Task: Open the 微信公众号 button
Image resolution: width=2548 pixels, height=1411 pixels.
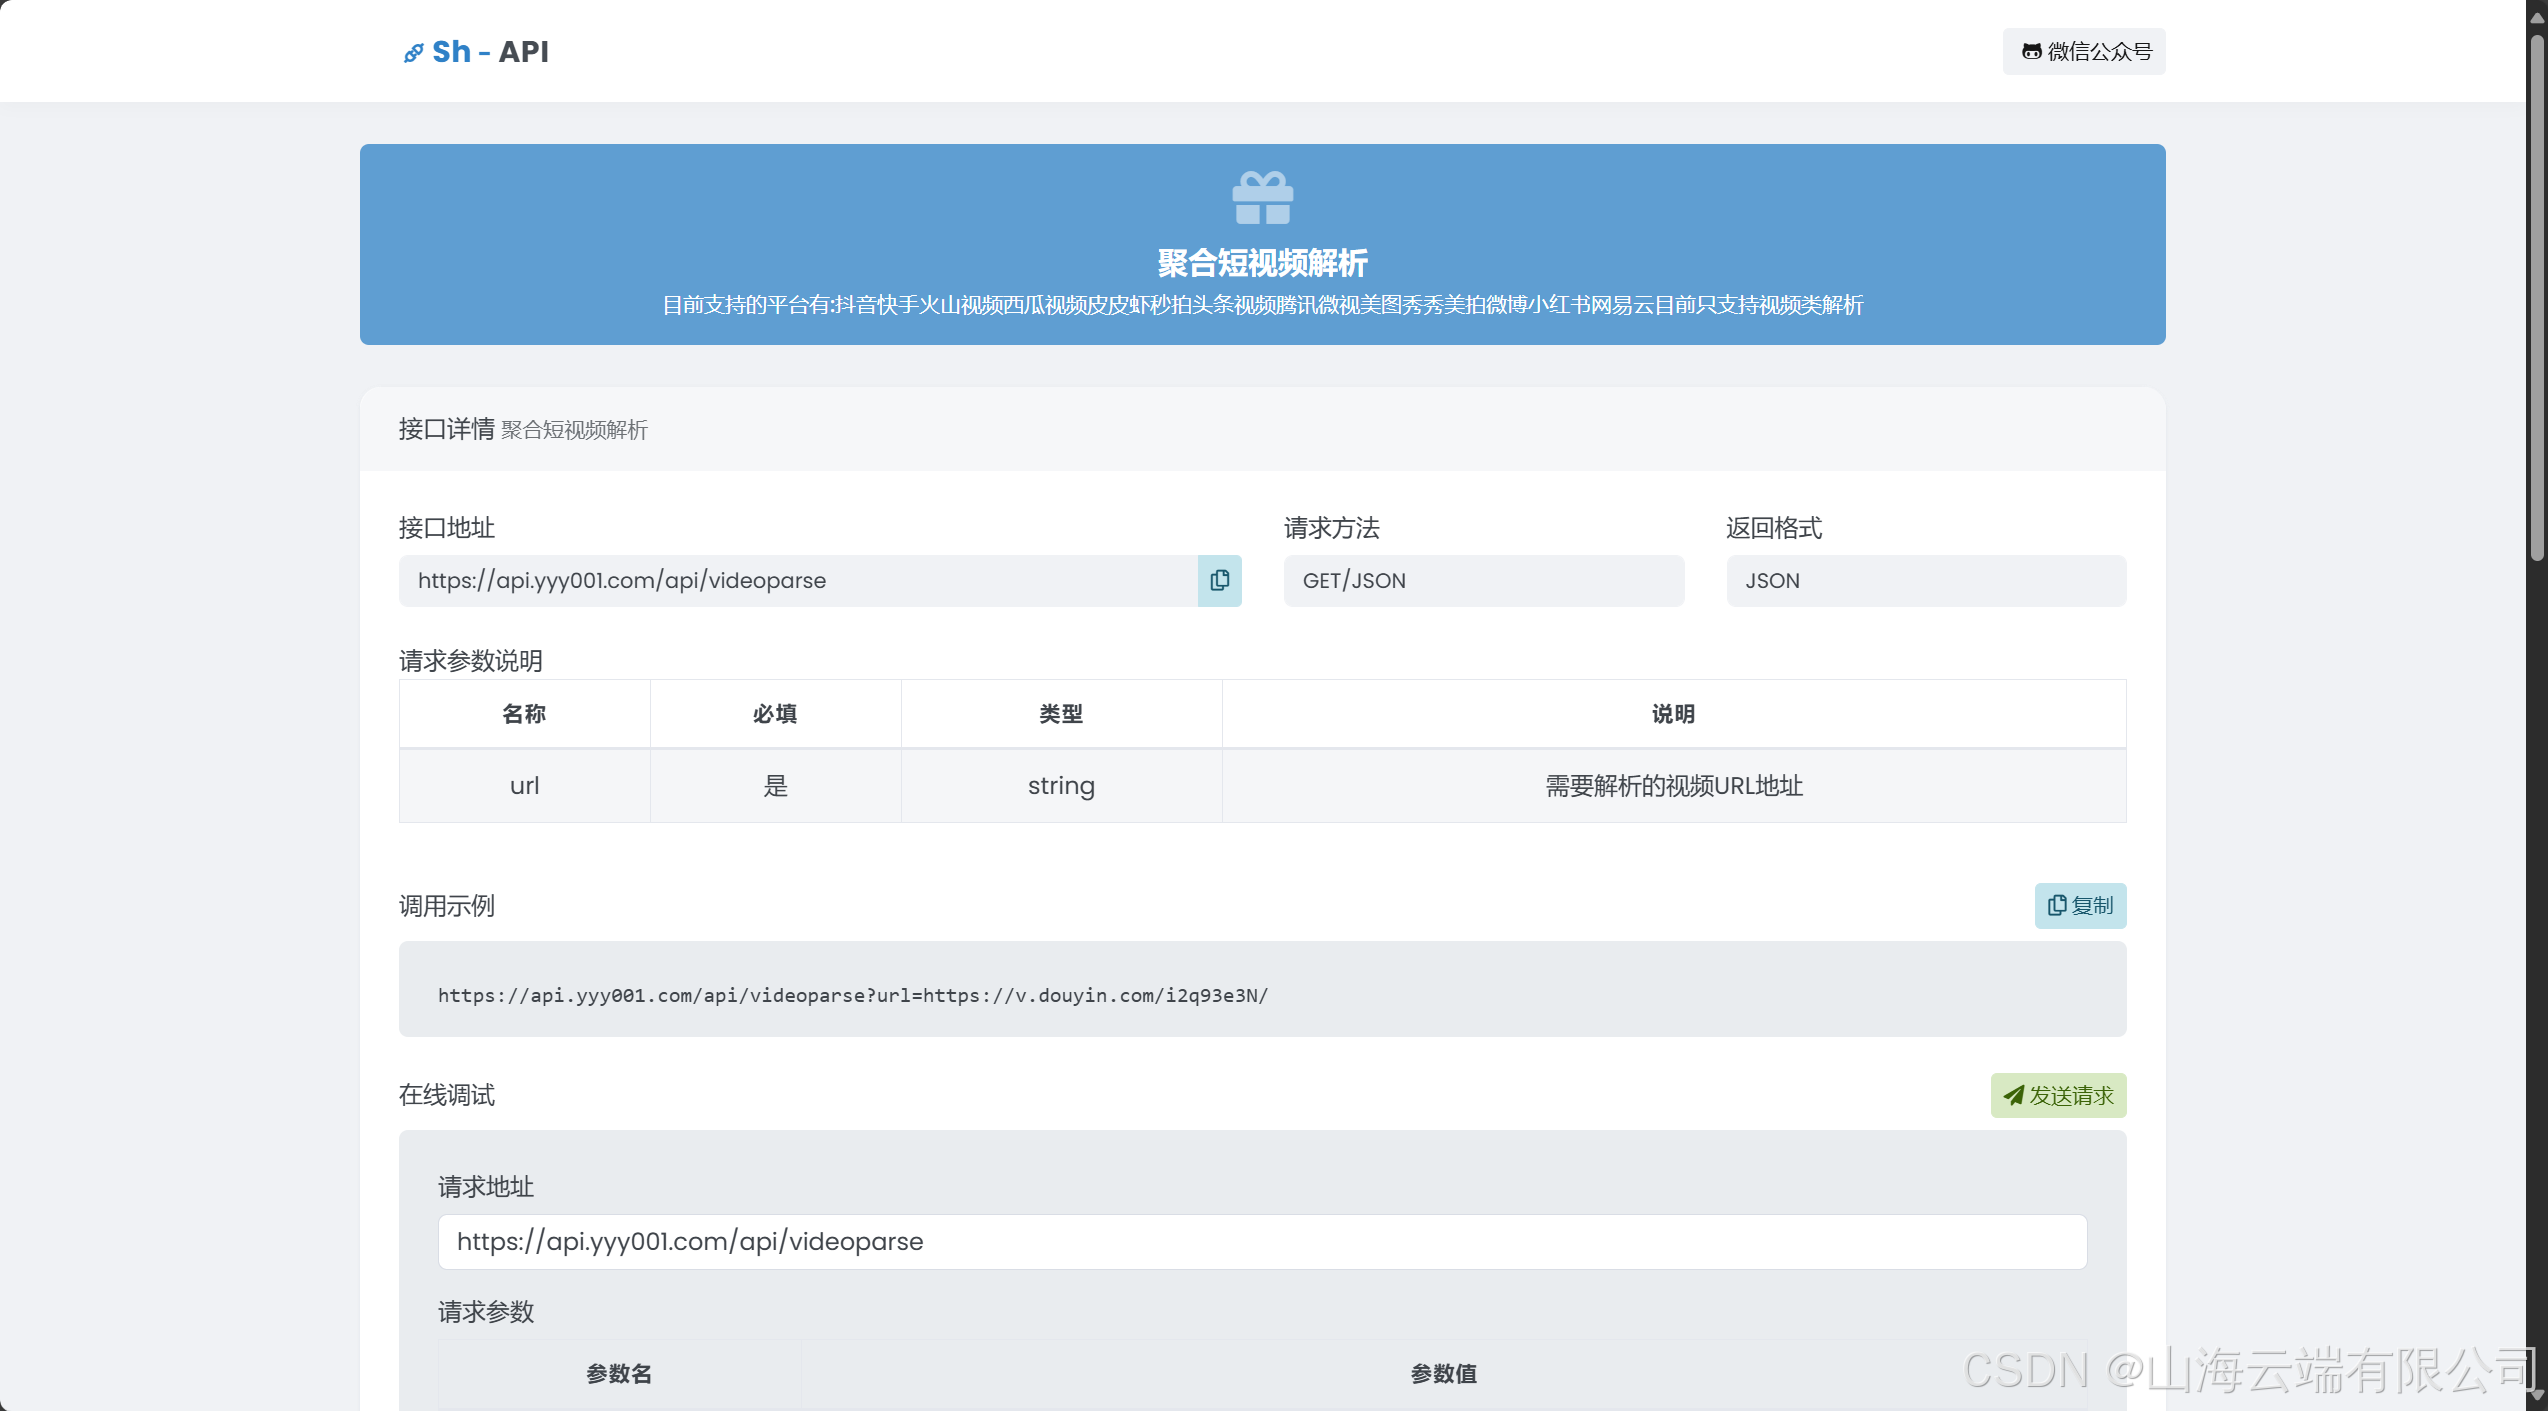Action: click(2084, 51)
